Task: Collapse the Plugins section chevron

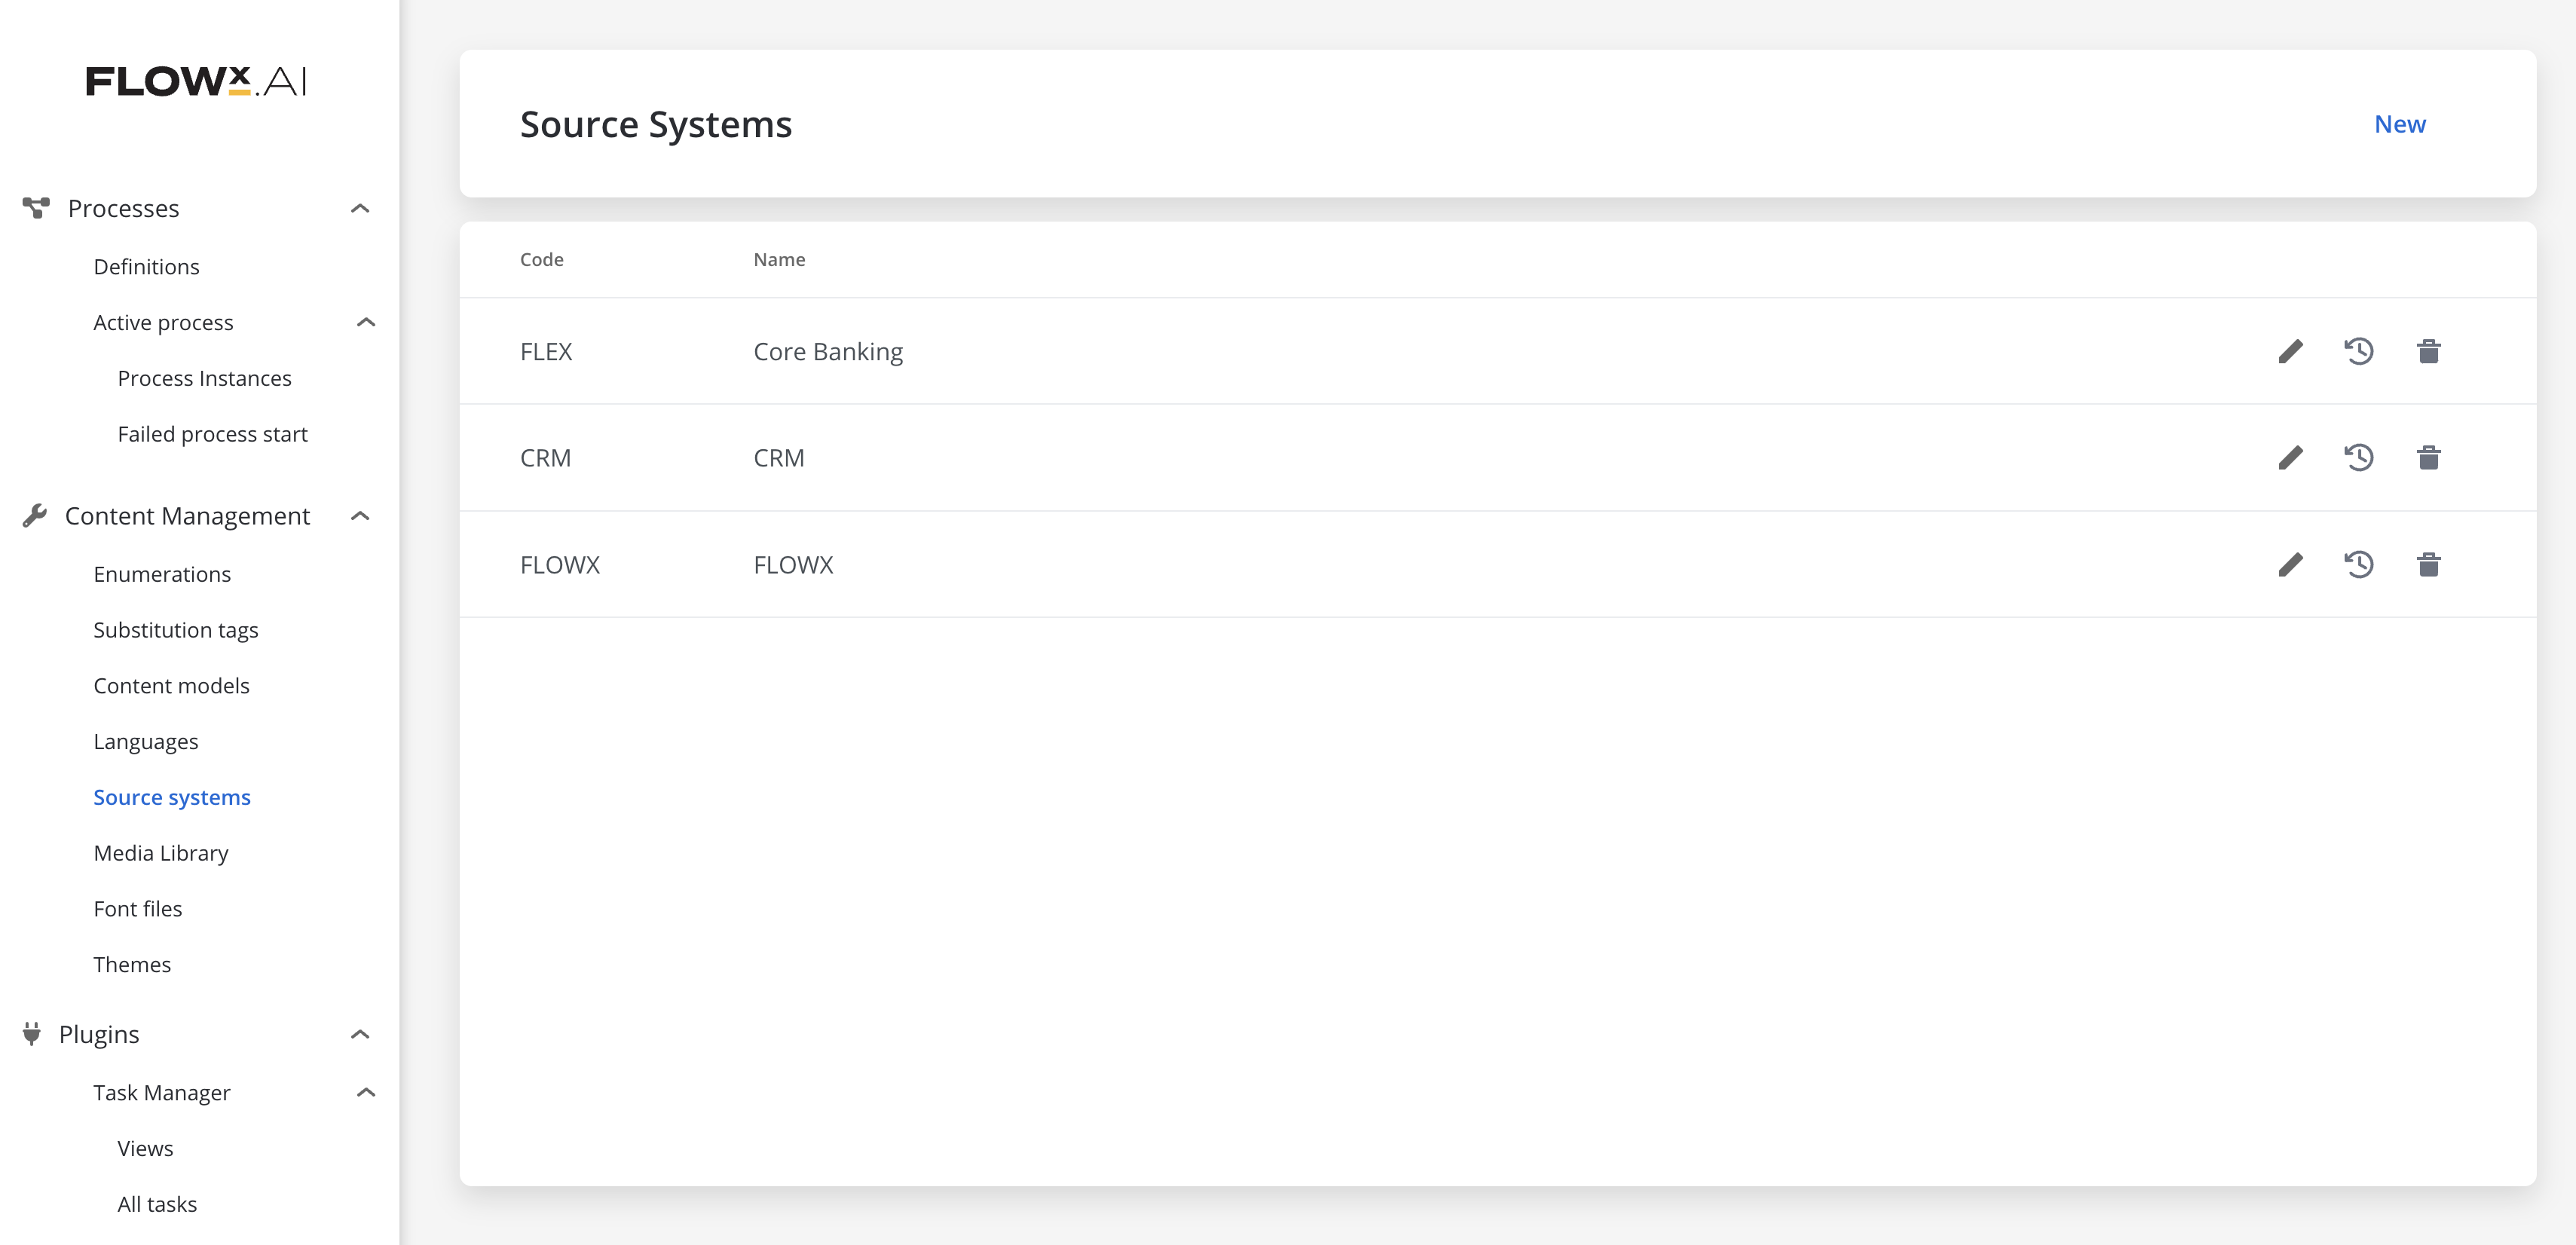Action: 361,1034
